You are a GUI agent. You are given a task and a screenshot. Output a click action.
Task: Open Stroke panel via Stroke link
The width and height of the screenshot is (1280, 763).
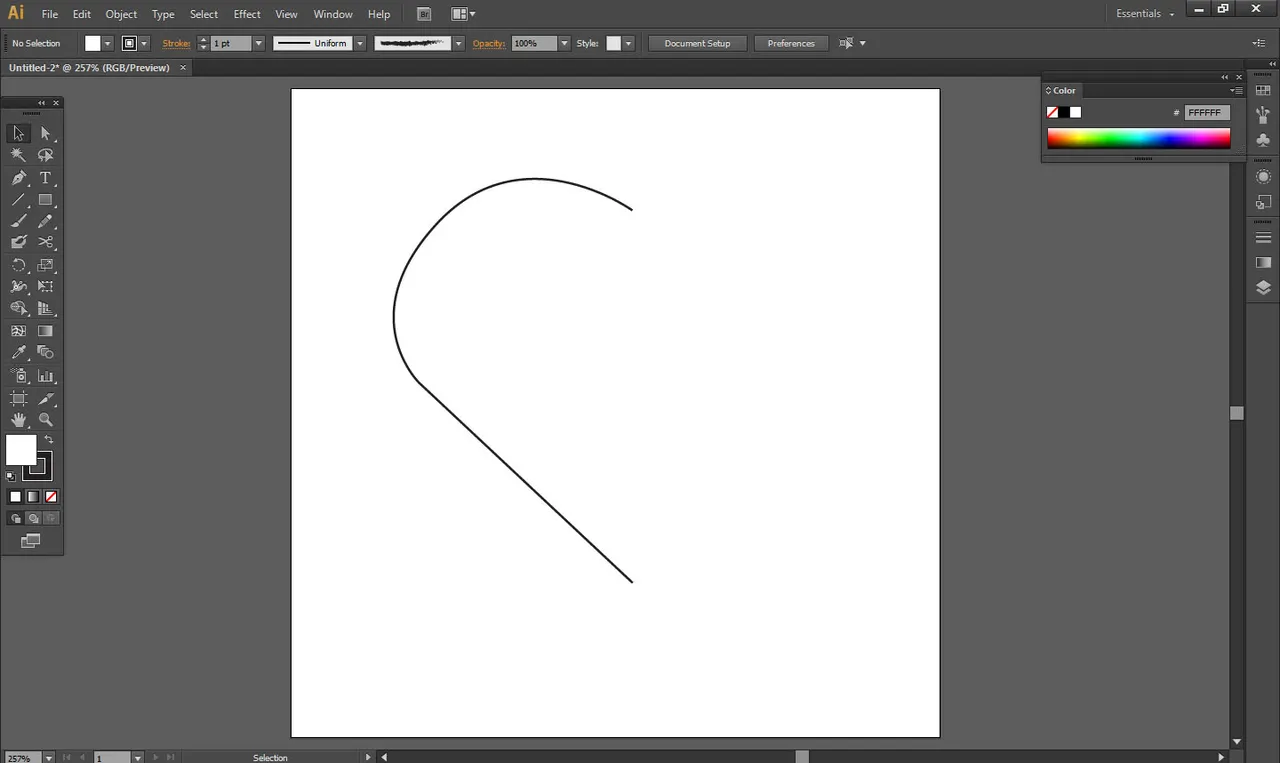coord(176,43)
